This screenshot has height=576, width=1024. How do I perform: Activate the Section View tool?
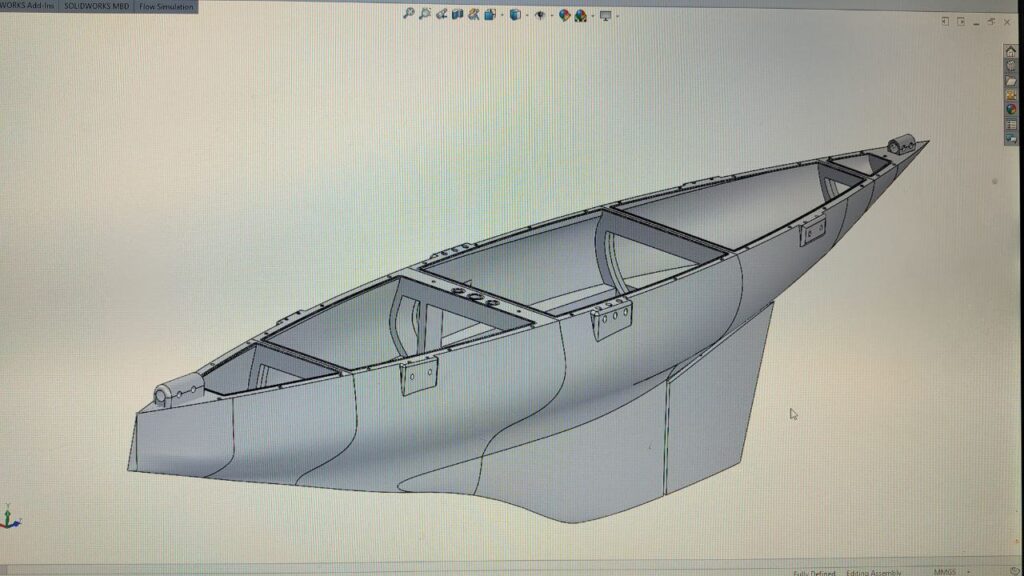[457, 14]
